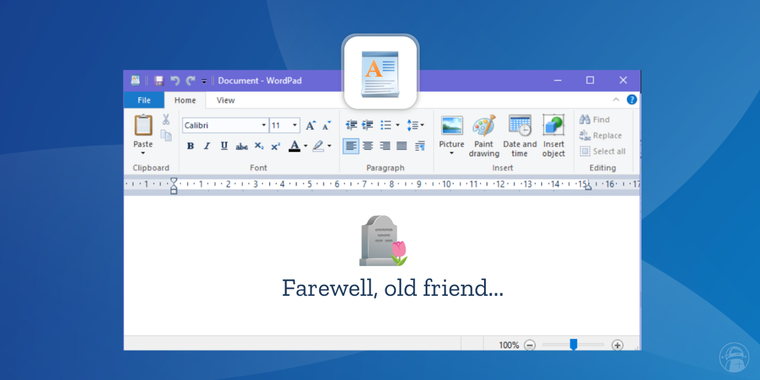This screenshot has width=760, height=380.
Task: Click Replace in Editing group
Action: tap(601, 136)
